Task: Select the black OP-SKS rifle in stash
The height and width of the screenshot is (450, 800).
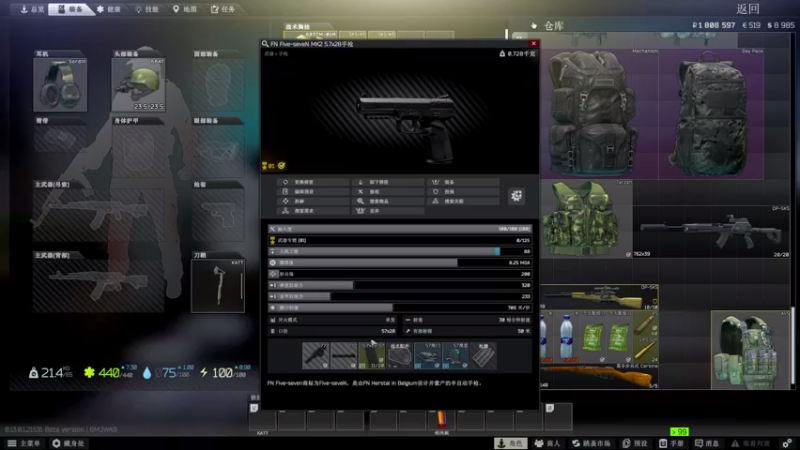Action: [x=712, y=232]
